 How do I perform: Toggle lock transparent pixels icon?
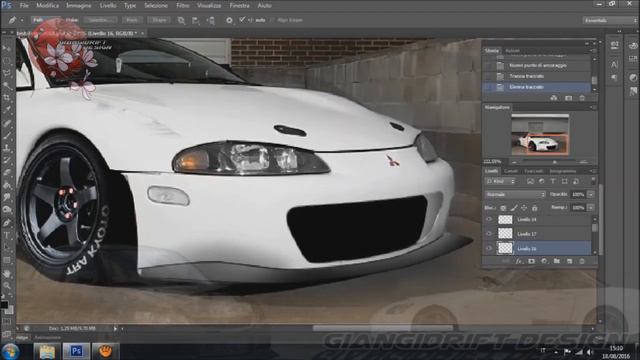tap(503, 208)
